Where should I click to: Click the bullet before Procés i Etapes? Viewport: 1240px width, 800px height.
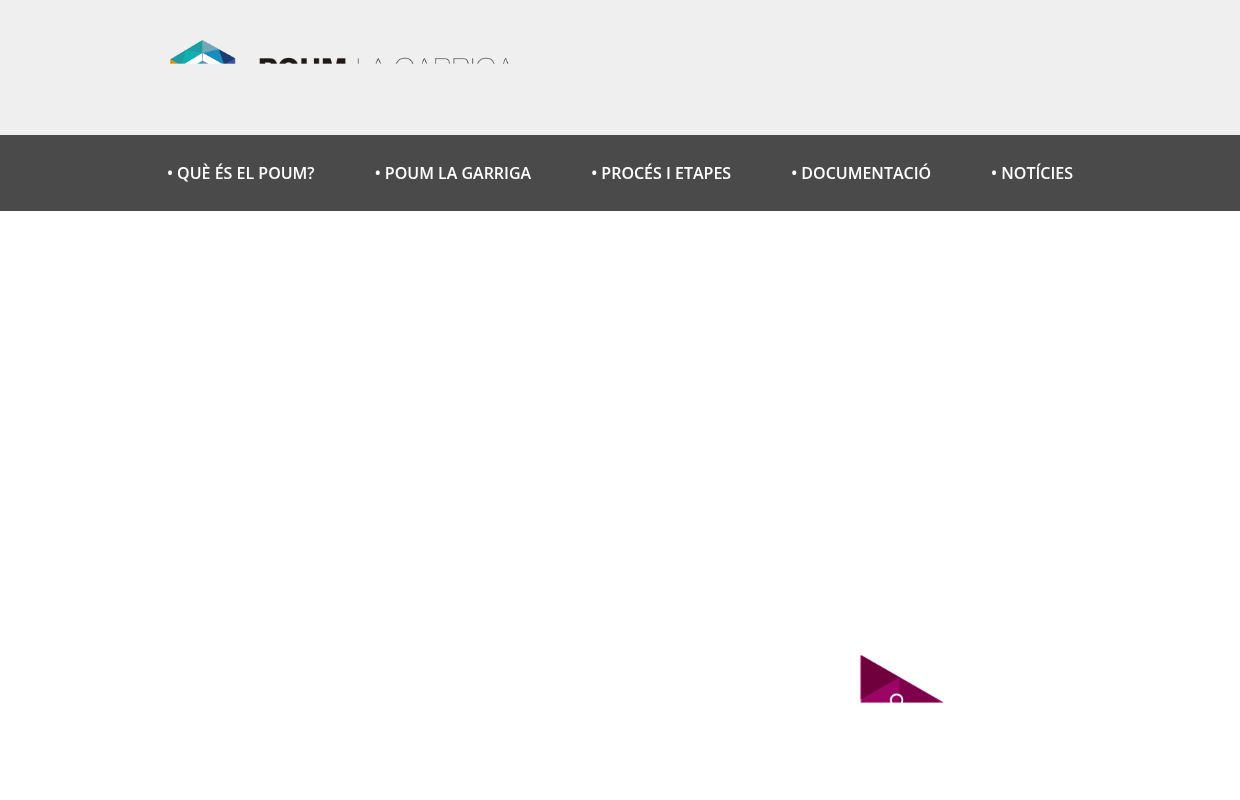594,173
